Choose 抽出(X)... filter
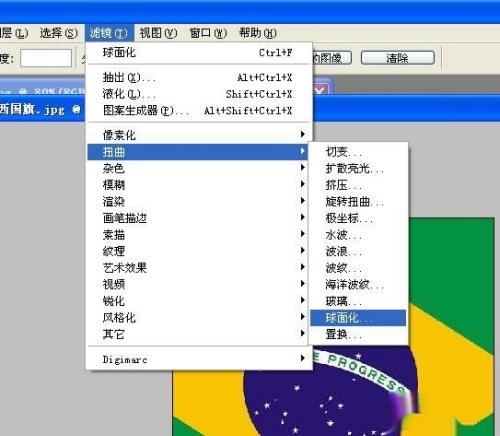 pos(199,78)
